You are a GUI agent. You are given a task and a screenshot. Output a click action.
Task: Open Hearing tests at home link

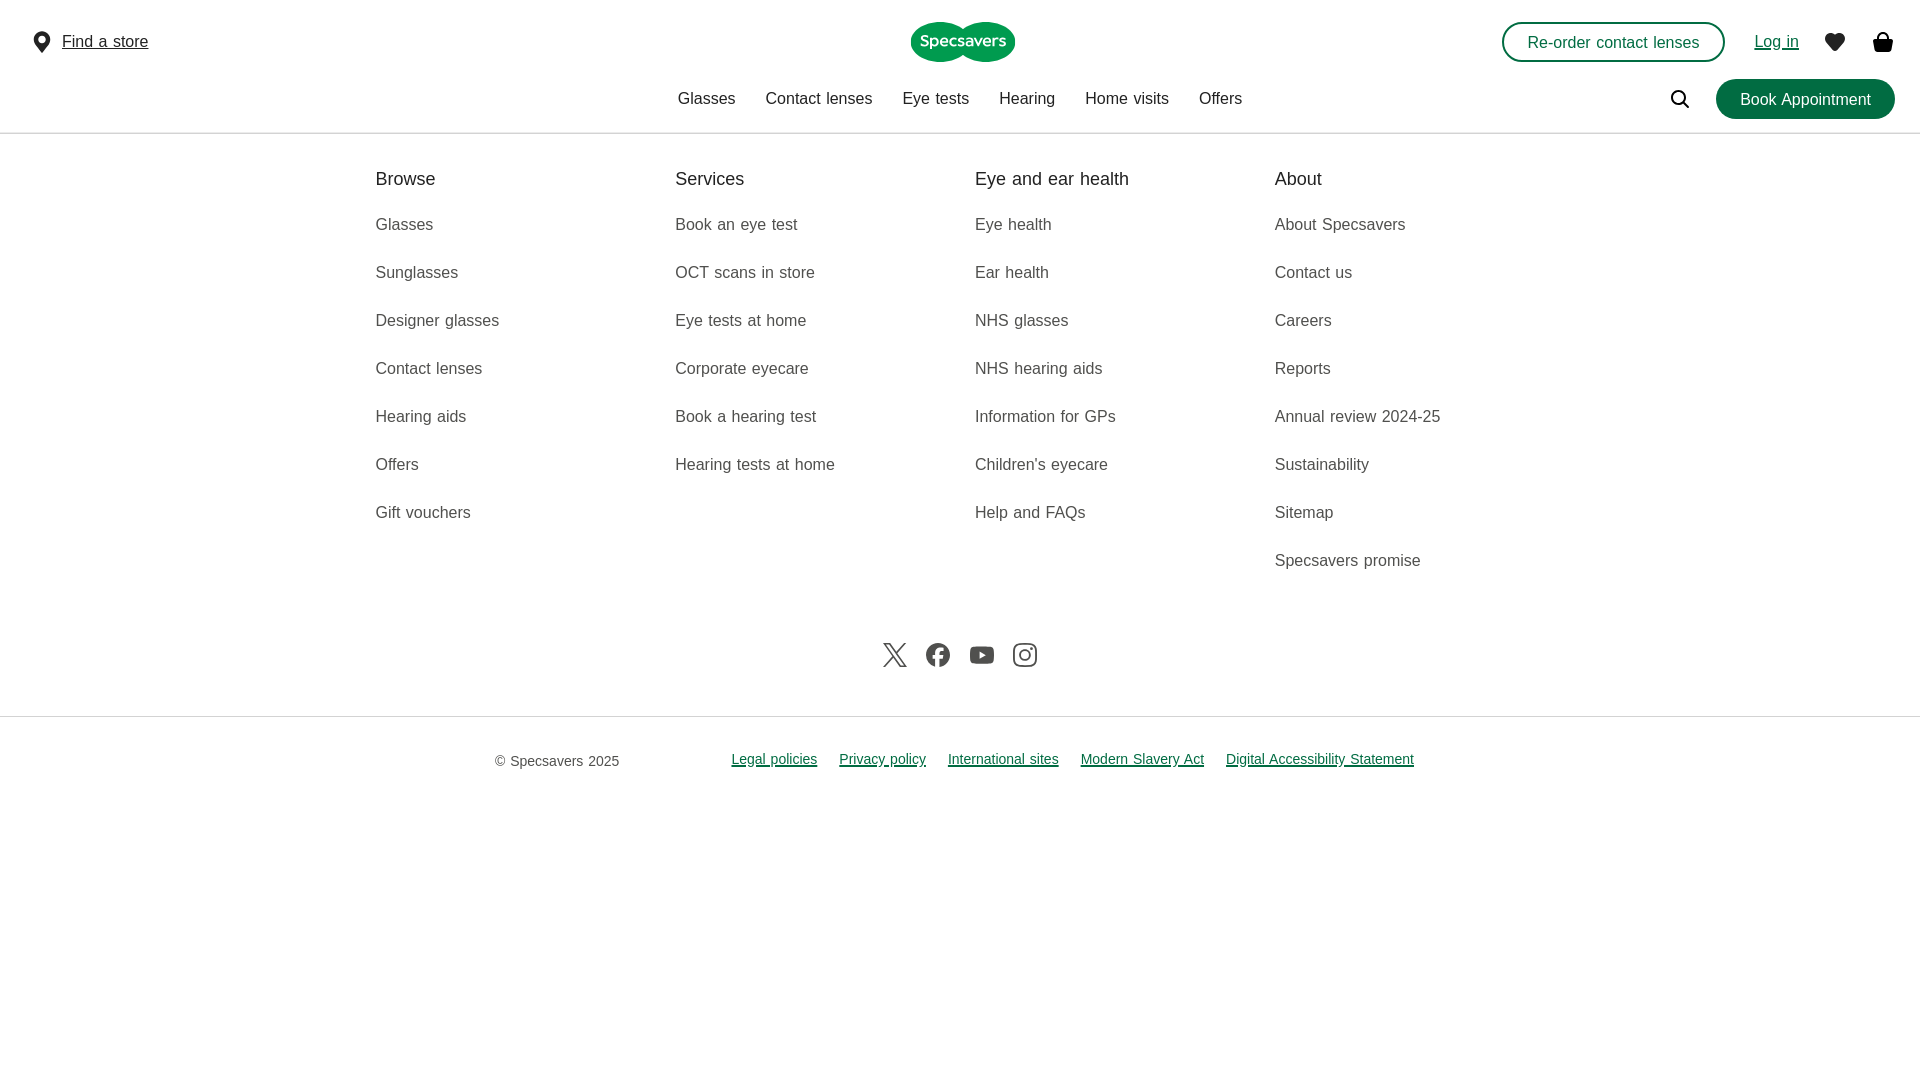[x=754, y=465]
